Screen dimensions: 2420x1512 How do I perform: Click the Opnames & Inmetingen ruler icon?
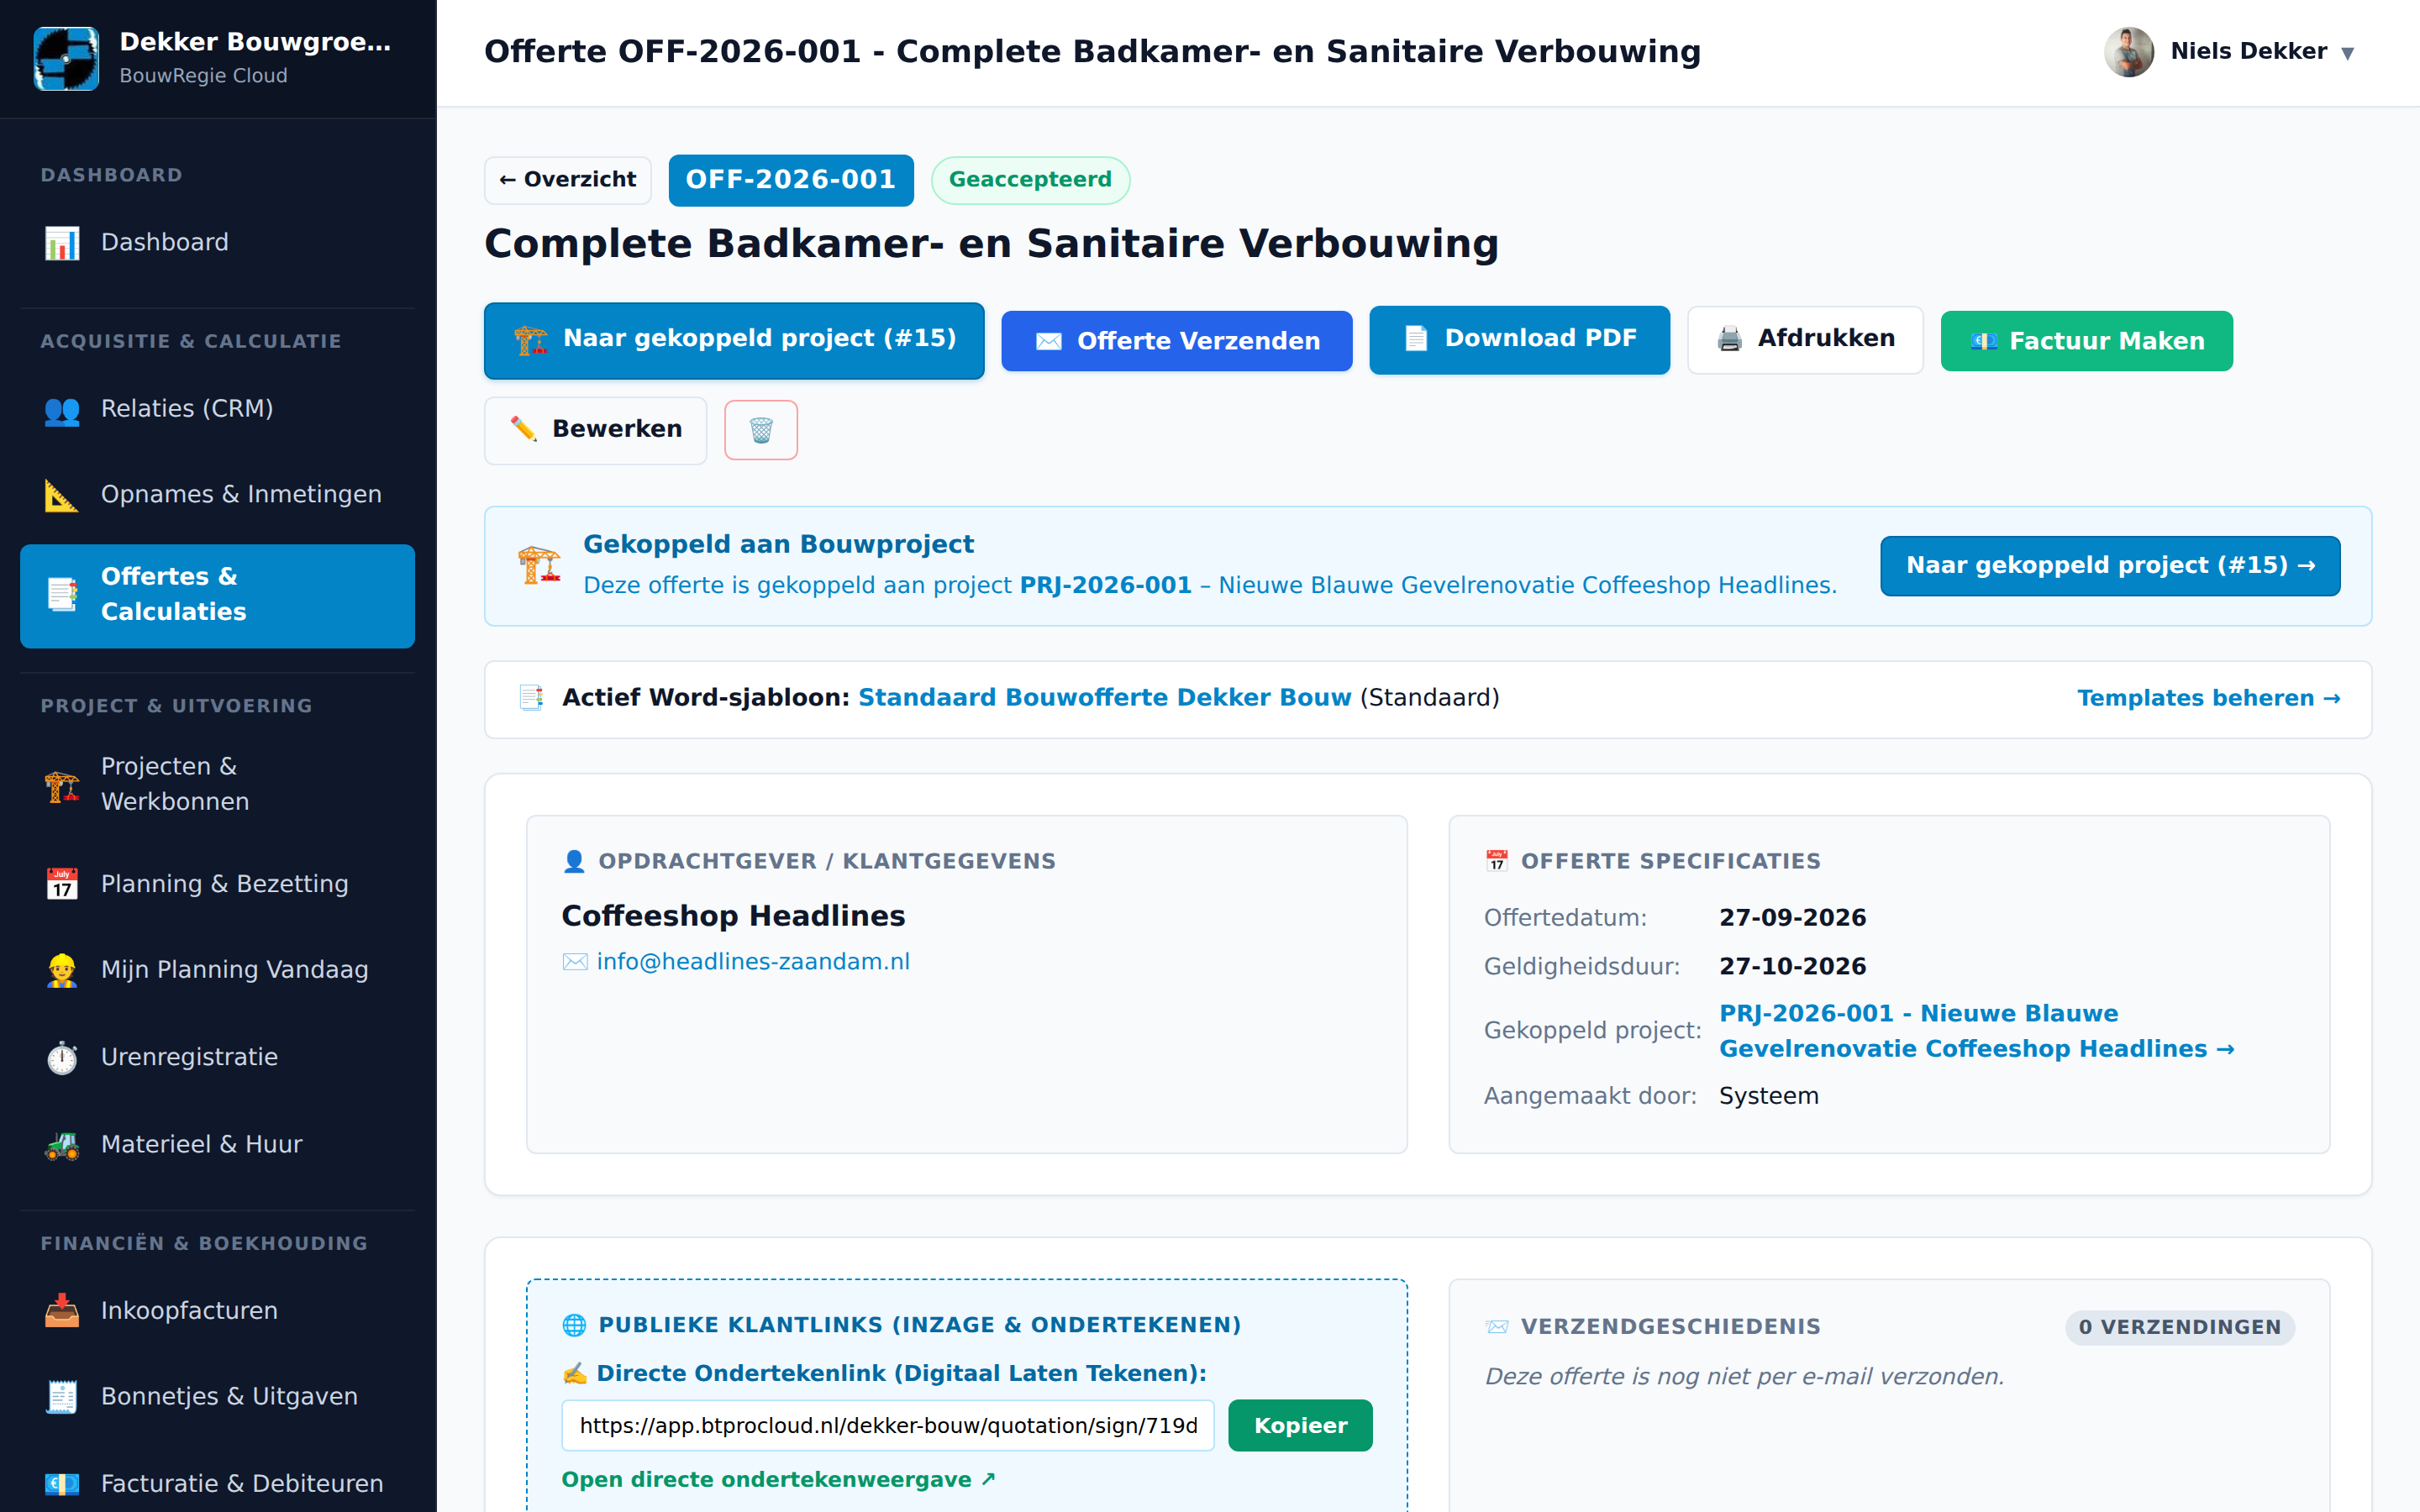coord(62,495)
